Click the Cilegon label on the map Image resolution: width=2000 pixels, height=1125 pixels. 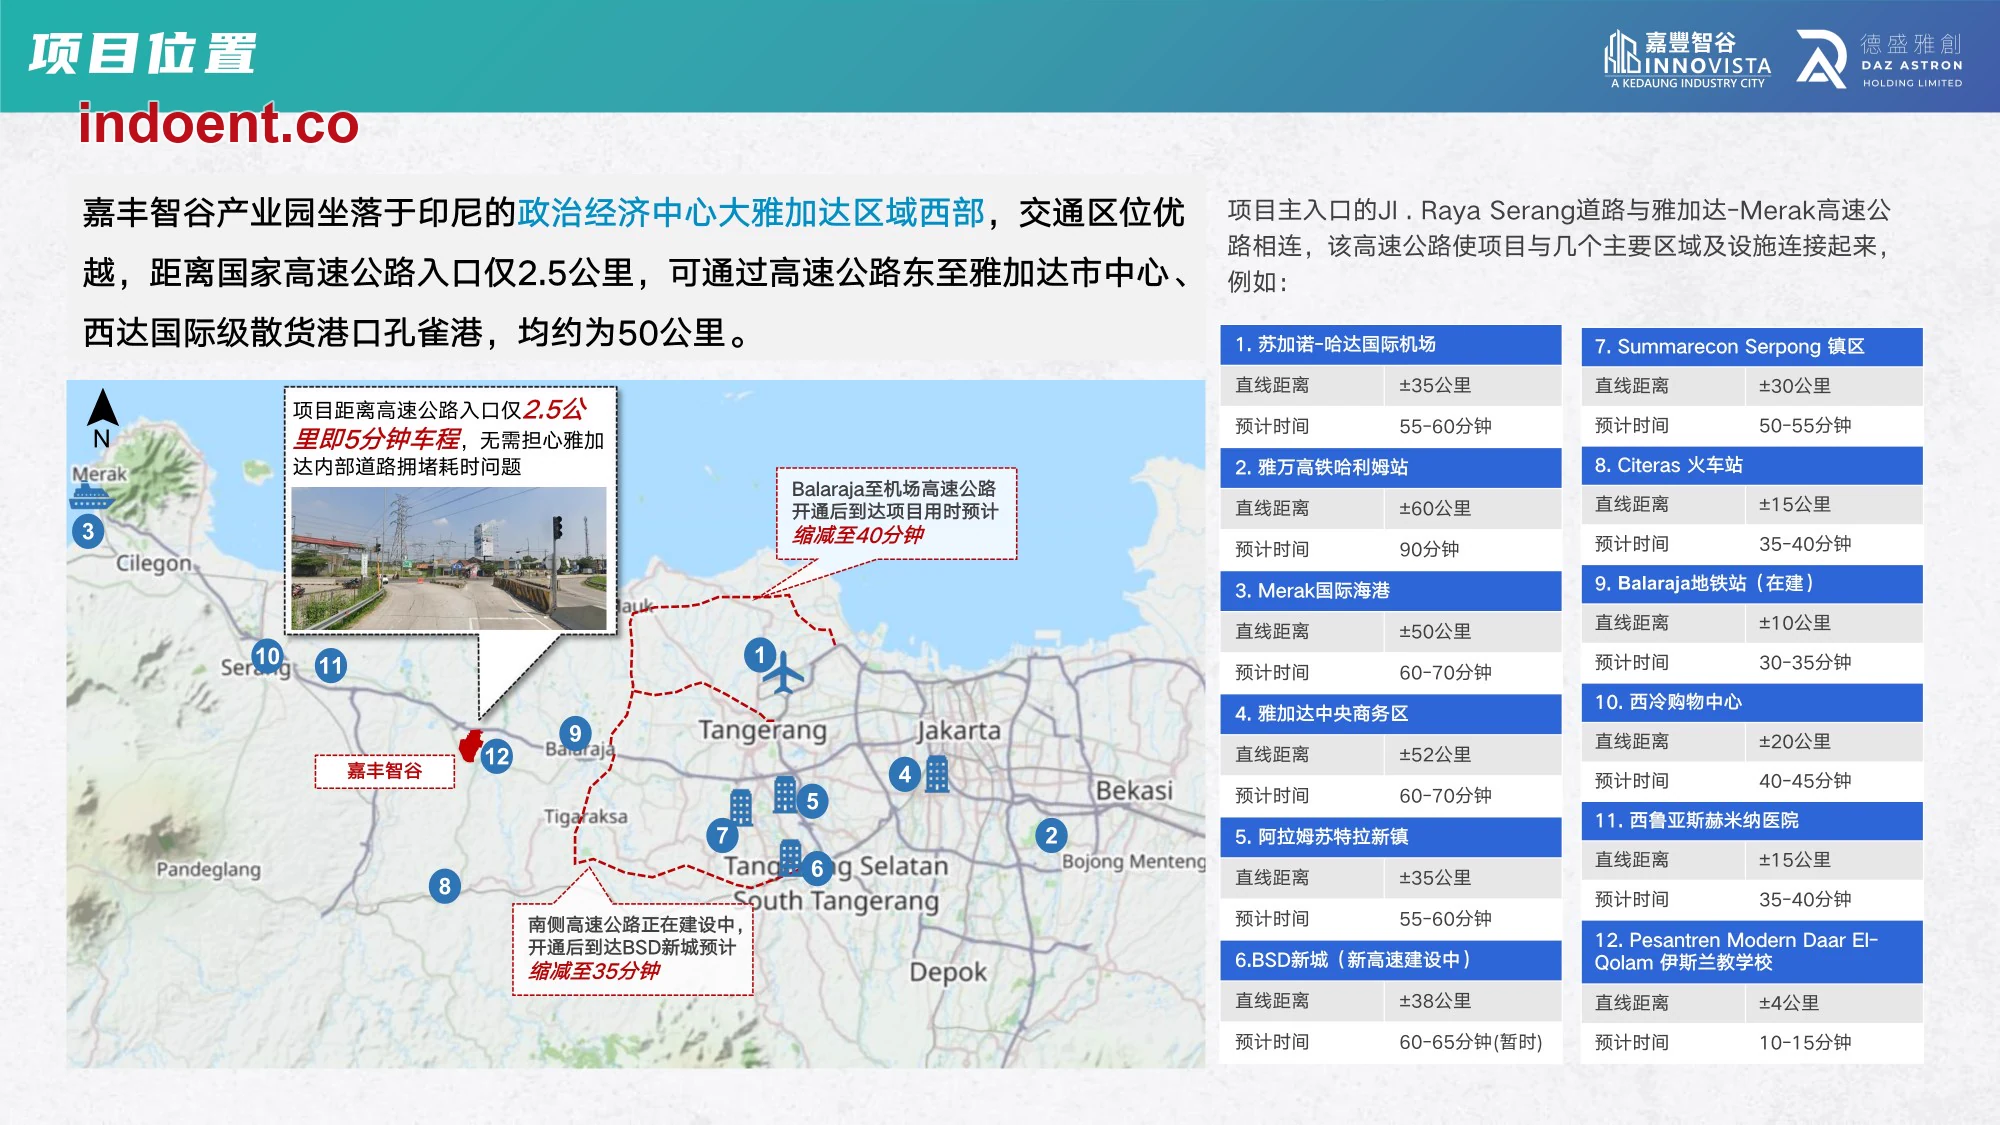pyautogui.click(x=154, y=563)
